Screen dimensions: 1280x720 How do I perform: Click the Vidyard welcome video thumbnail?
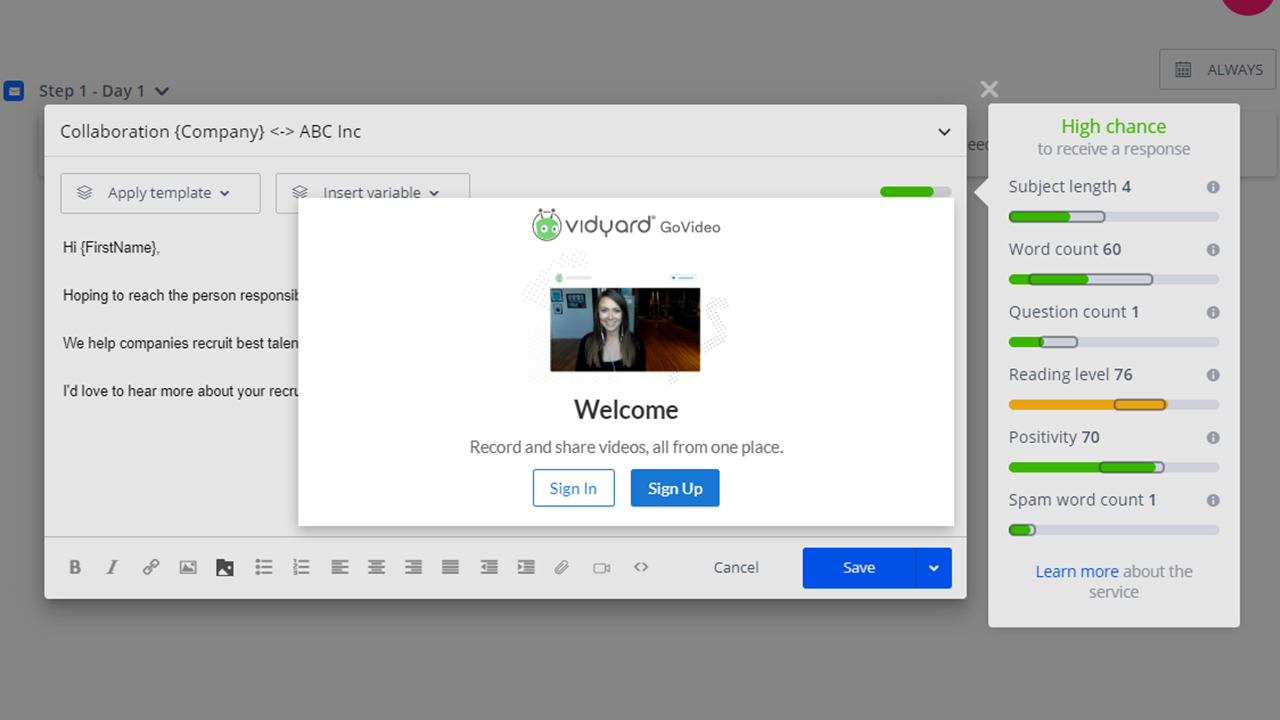click(625, 329)
